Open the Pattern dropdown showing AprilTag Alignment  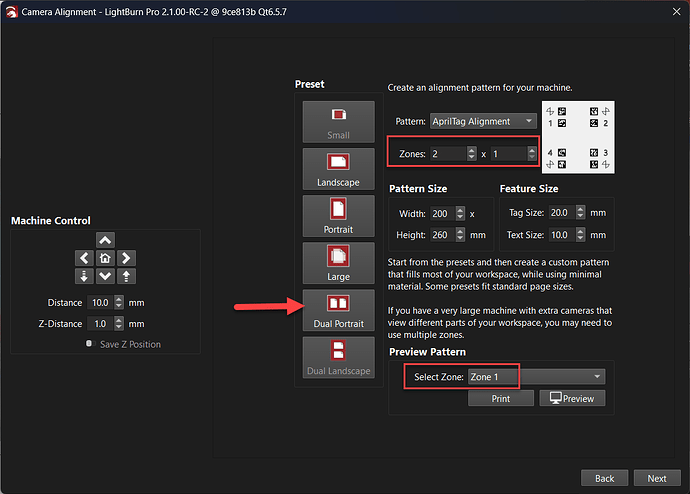pyautogui.click(x=483, y=121)
